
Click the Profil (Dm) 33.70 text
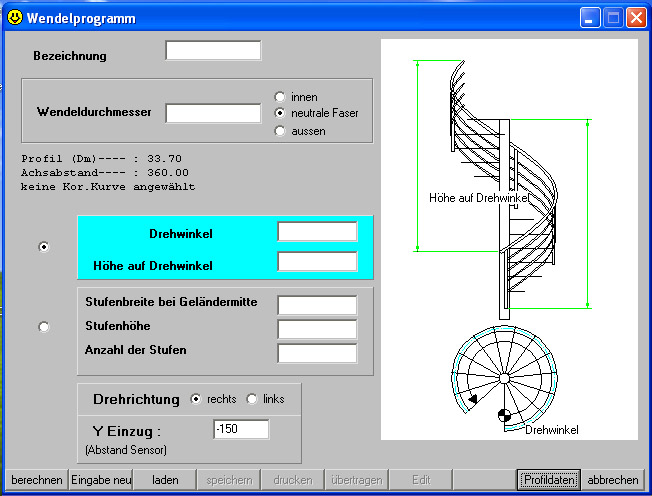(101, 158)
